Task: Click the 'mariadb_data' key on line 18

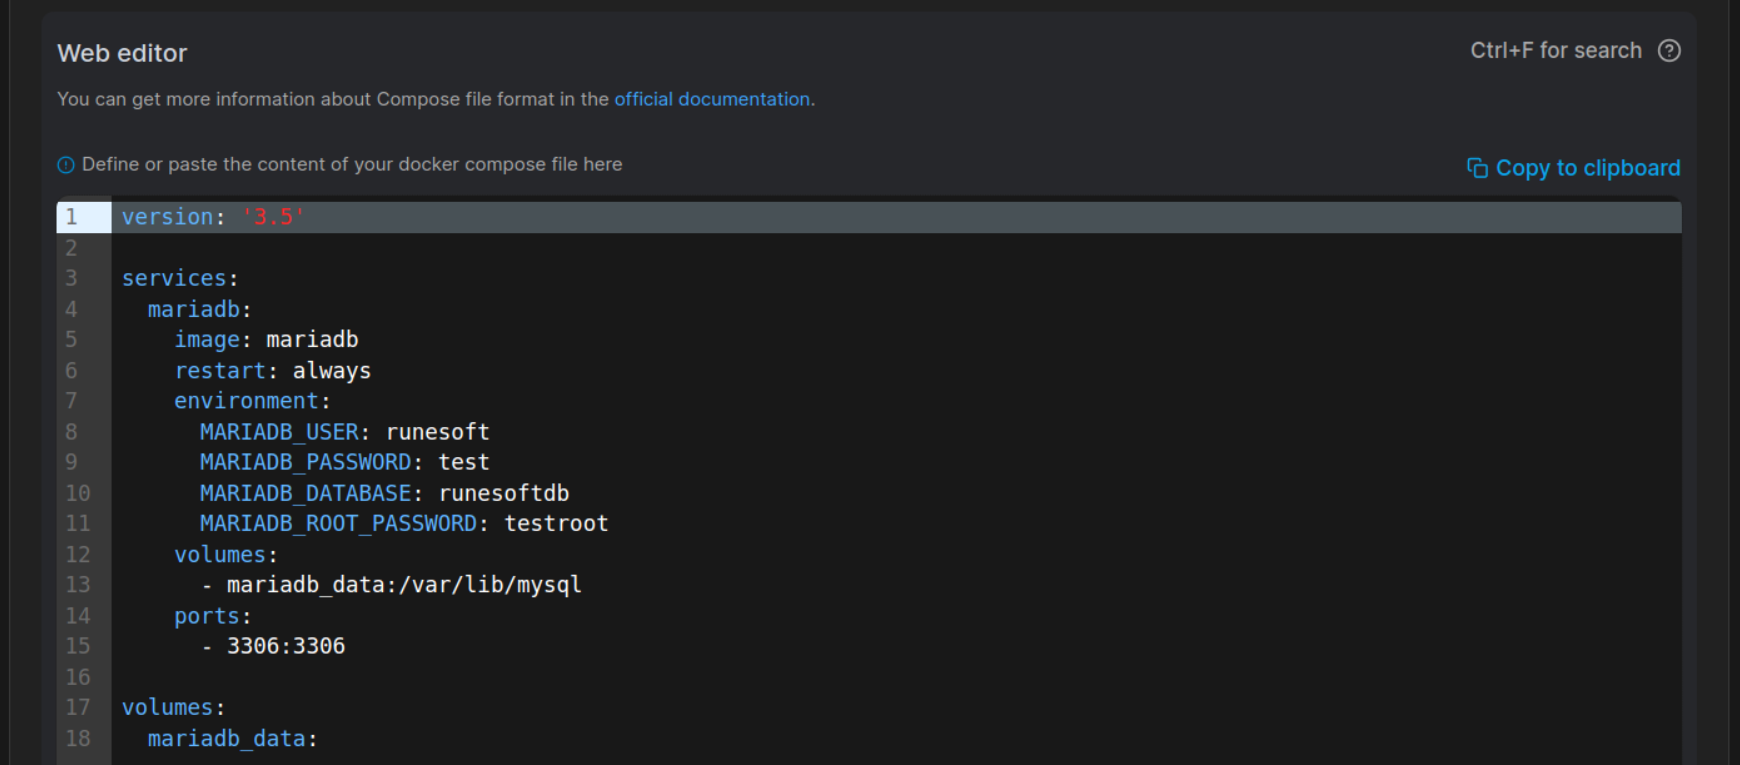Action: (226, 739)
